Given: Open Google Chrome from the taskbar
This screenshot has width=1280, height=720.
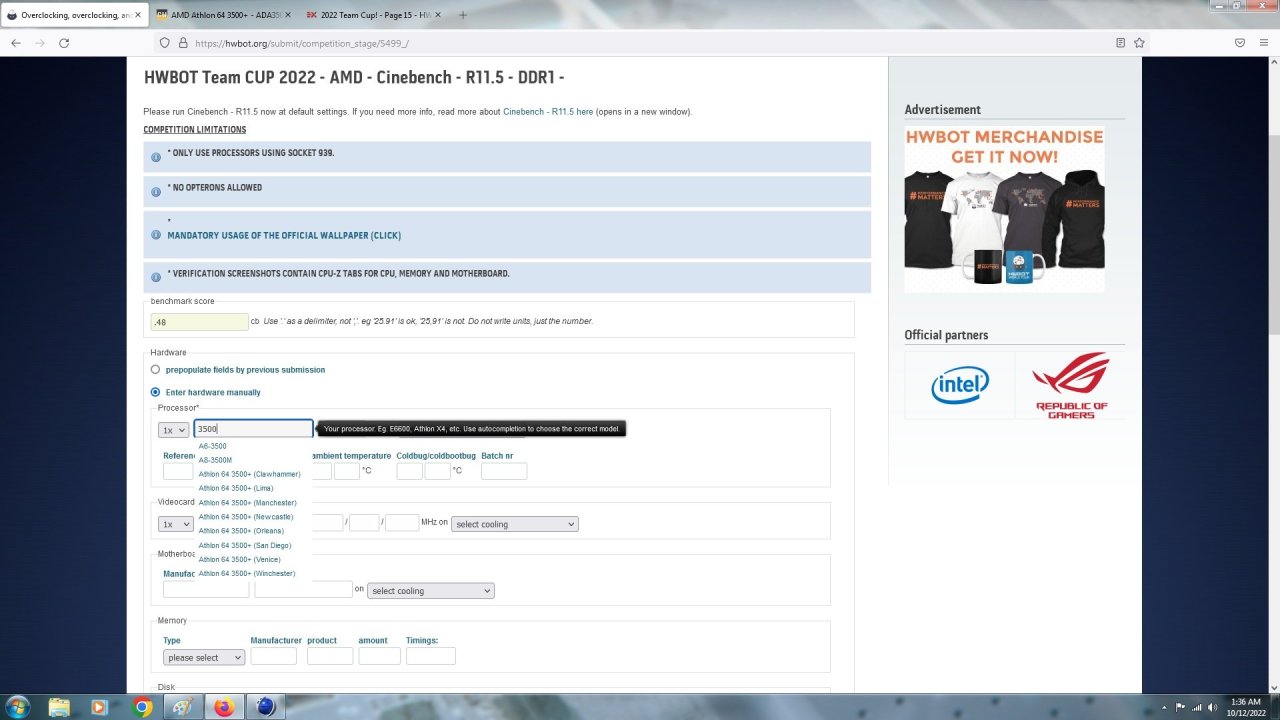Looking at the screenshot, I should tap(143, 707).
